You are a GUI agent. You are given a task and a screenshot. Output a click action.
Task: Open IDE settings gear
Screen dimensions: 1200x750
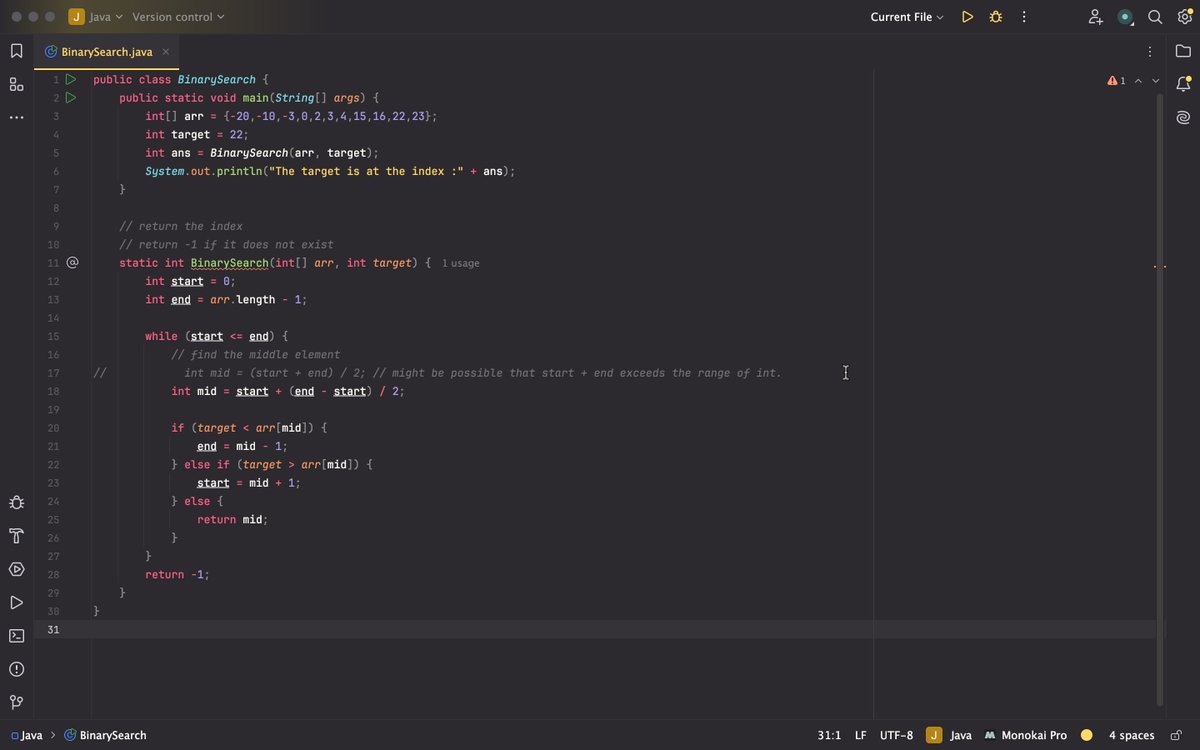1184,17
